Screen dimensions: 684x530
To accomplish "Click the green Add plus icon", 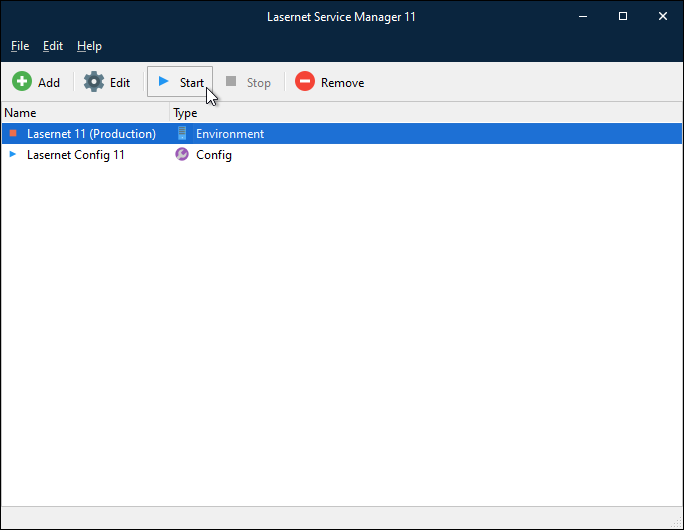I will tap(22, 82).
